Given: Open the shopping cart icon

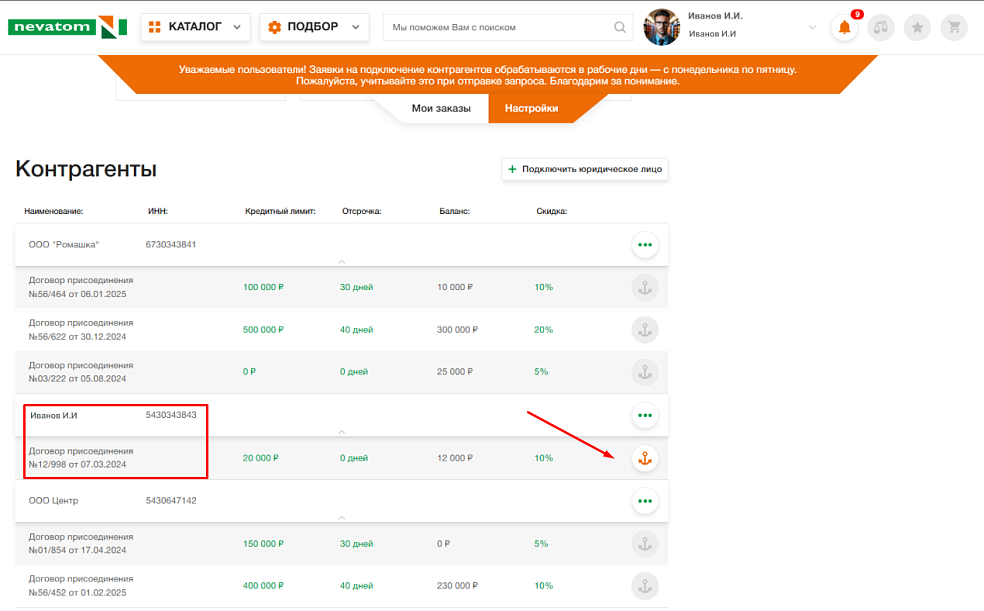Looking at the screenshot, I should 954,28.
